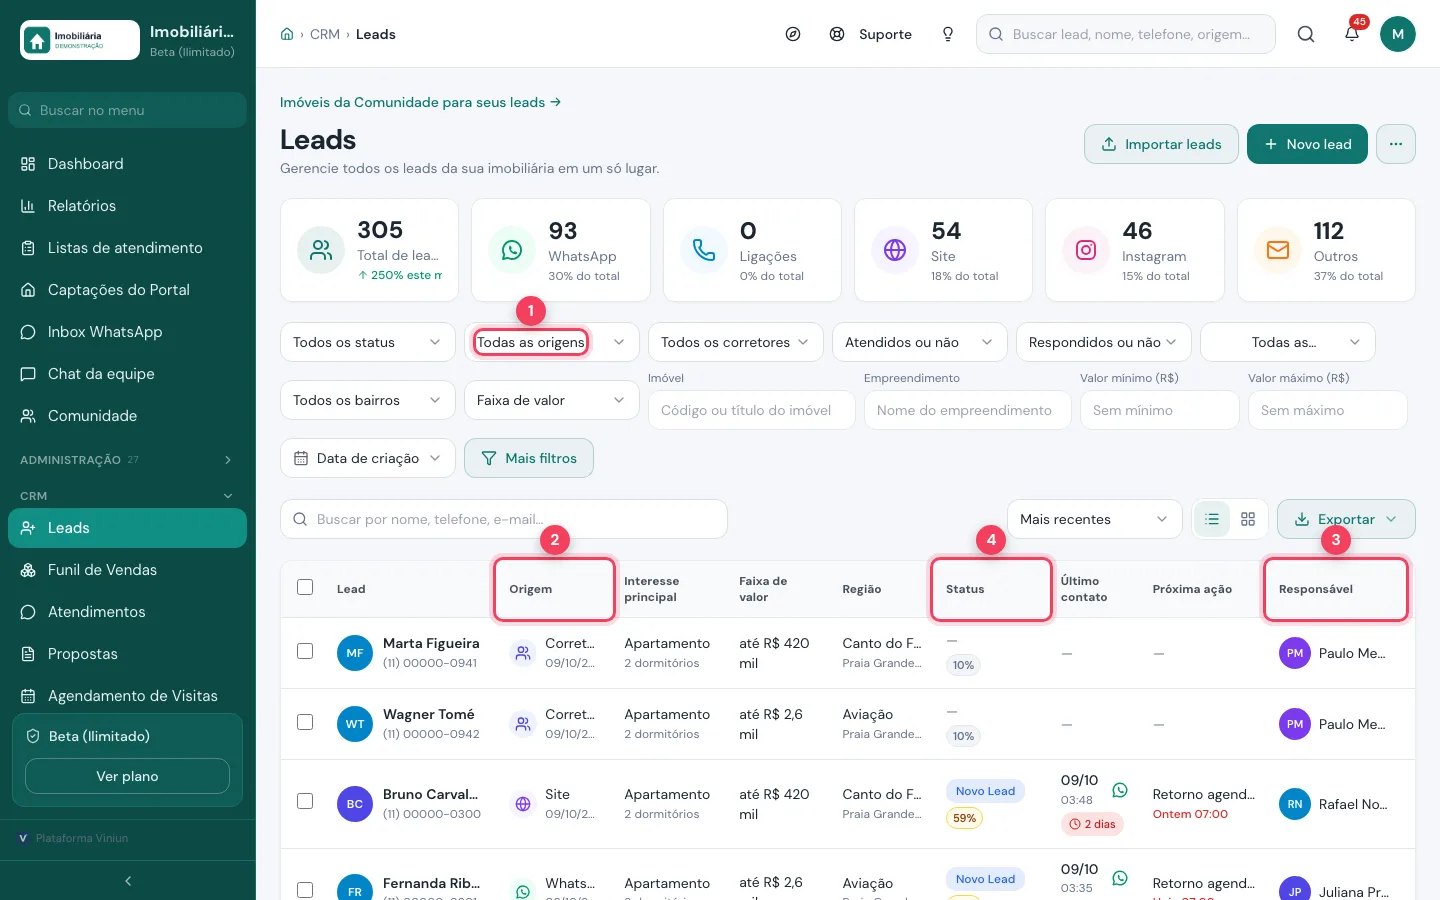Click the magnifier search icon button
Screen dimensions: 1440x900
click(1306, 34)
